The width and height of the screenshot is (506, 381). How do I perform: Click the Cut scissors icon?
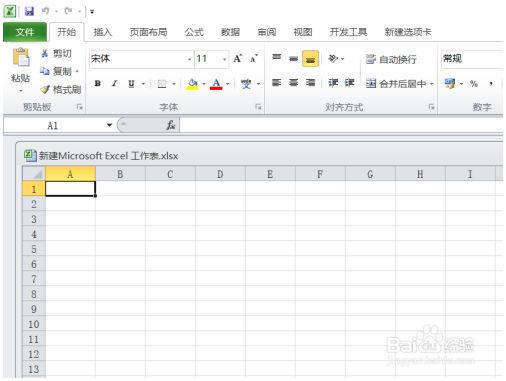pyautogui.click(x=44, y=53)
